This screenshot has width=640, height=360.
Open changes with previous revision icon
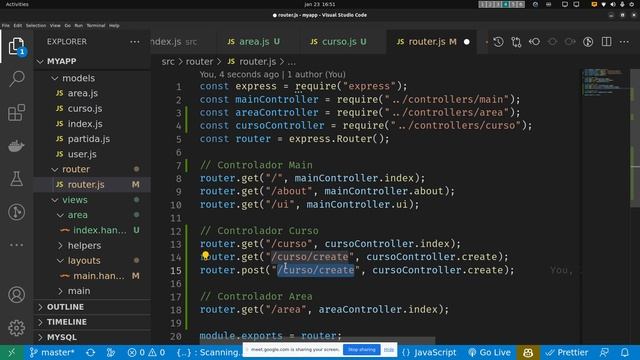[x=534, y=42]
